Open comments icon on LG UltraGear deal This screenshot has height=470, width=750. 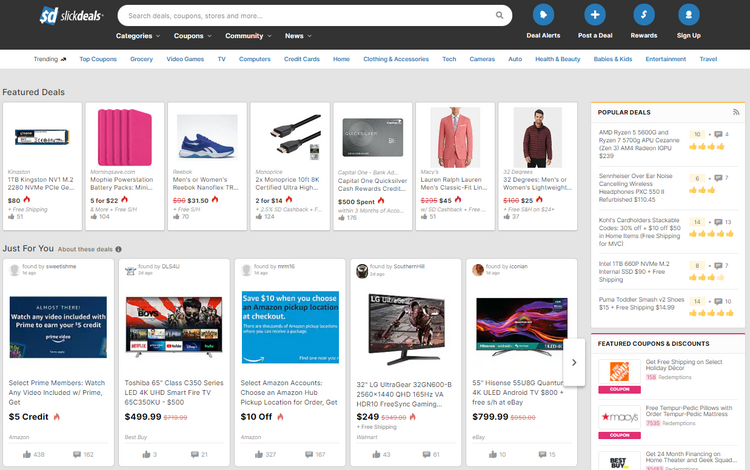tap(426, 454)
